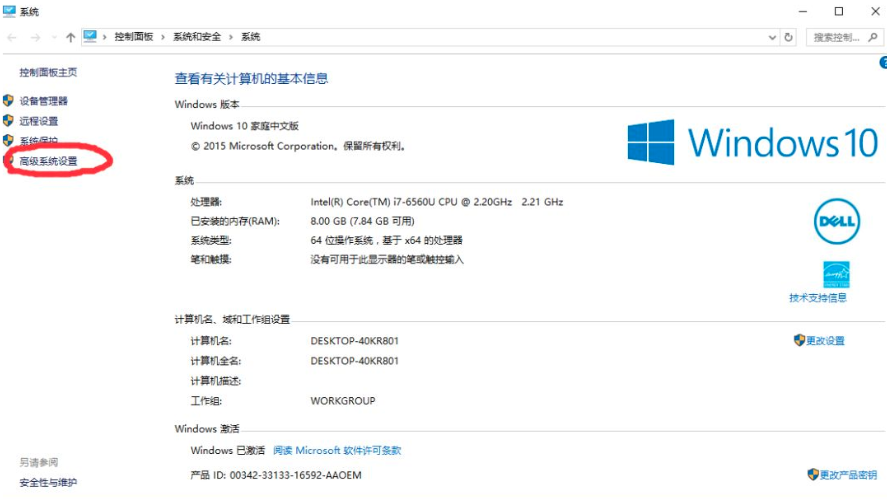The height and width of the screenshot is (499, 887).
Task: Click shield icon next to 更改产品密钥
Action: (813, 475)
